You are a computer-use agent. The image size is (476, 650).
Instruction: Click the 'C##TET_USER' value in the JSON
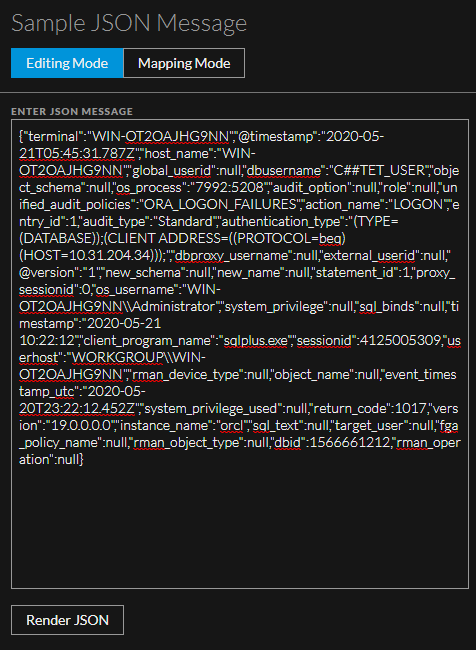click(x=379, y=170)
